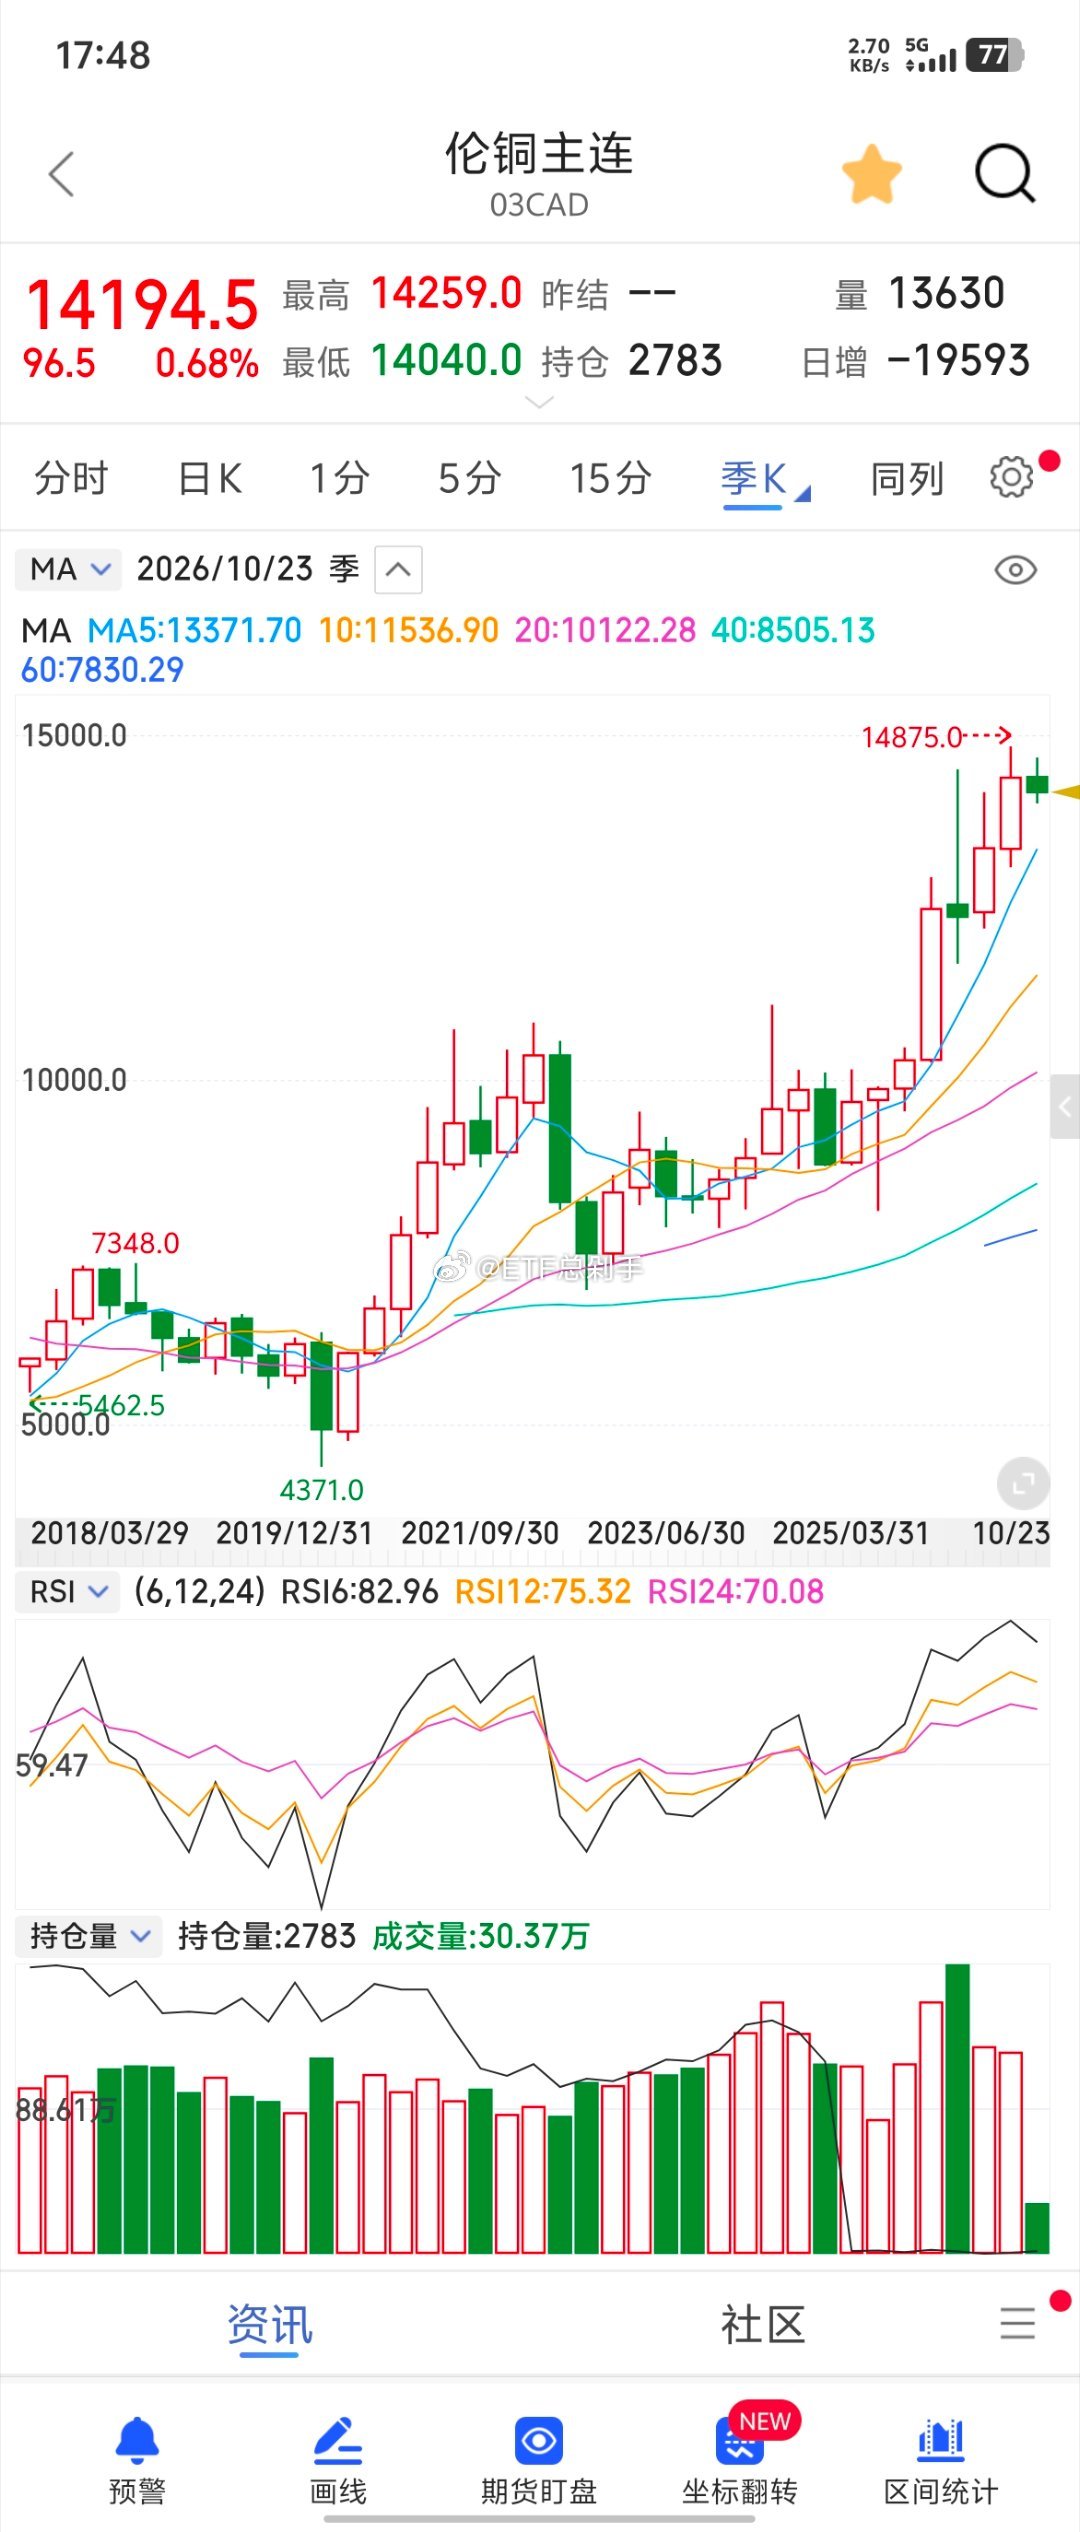Tap the 2025/03/31 date axis label
Screen dimensions: 1080x2532
coord(851,1533)
